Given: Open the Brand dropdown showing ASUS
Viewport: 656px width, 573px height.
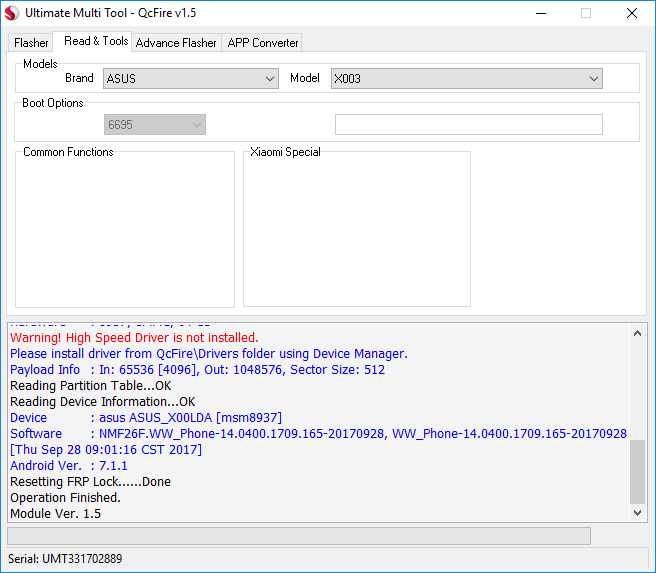Looking at the screenshot, I should [191, 79].
